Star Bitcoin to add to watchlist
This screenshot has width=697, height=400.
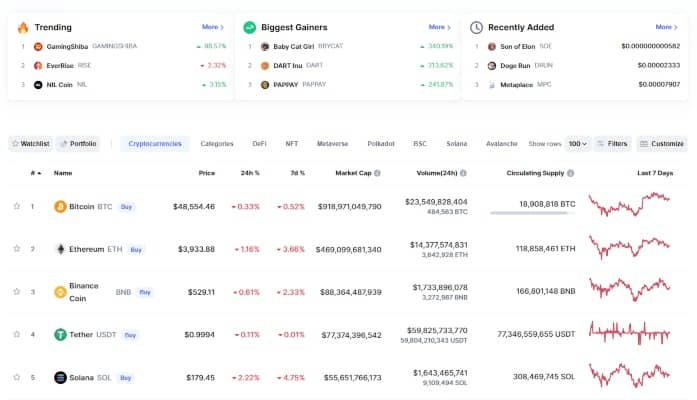[x=17, y=206]
